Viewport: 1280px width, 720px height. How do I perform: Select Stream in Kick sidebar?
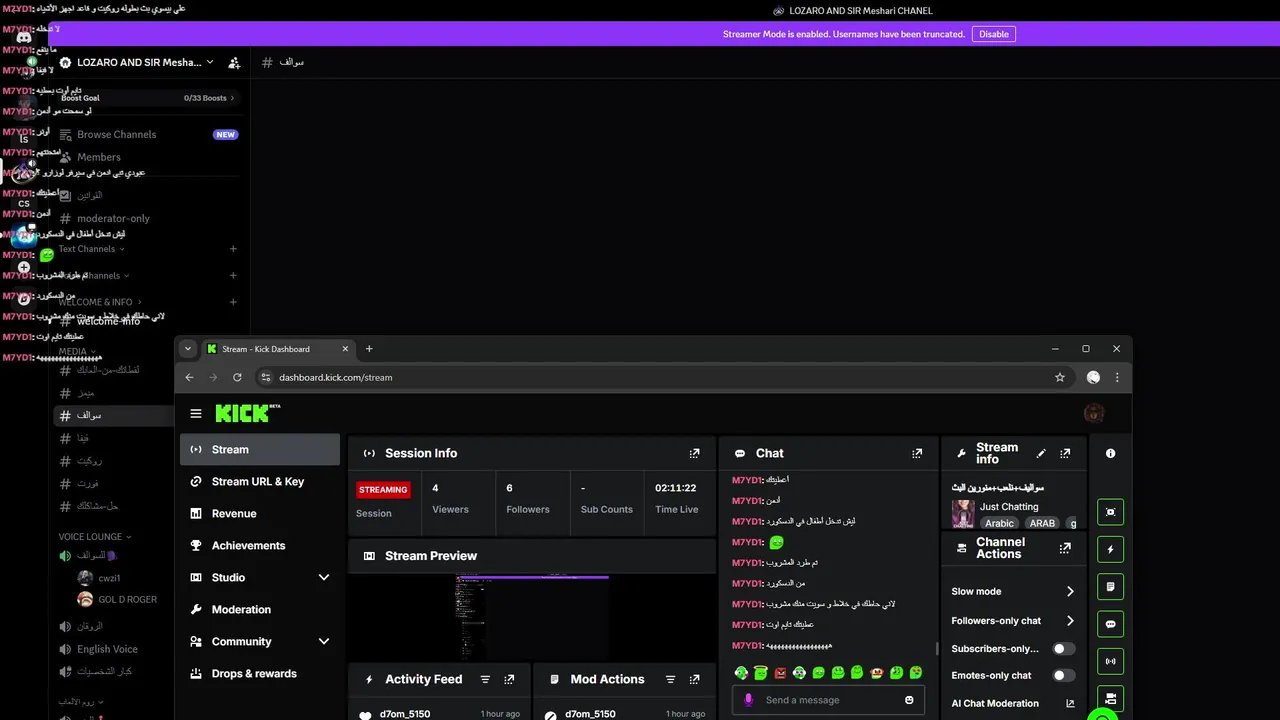[260, 450]
